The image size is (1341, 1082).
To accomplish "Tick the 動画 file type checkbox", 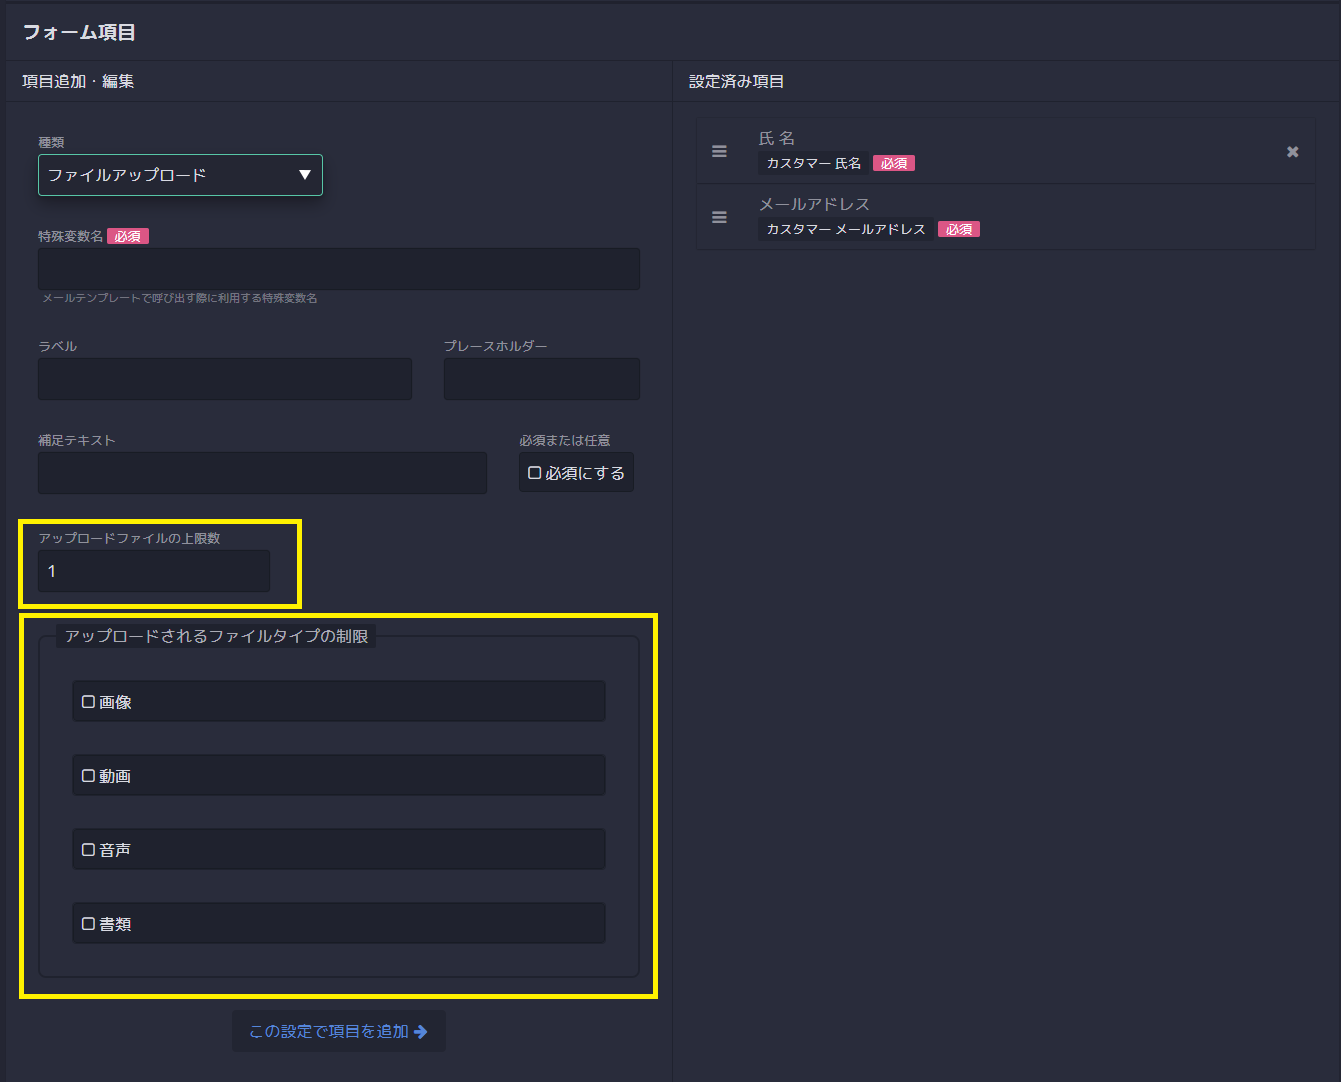I will 89,776.
